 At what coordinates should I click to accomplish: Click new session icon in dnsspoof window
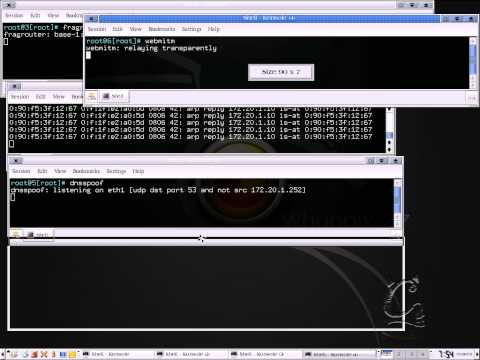point(16,235)
